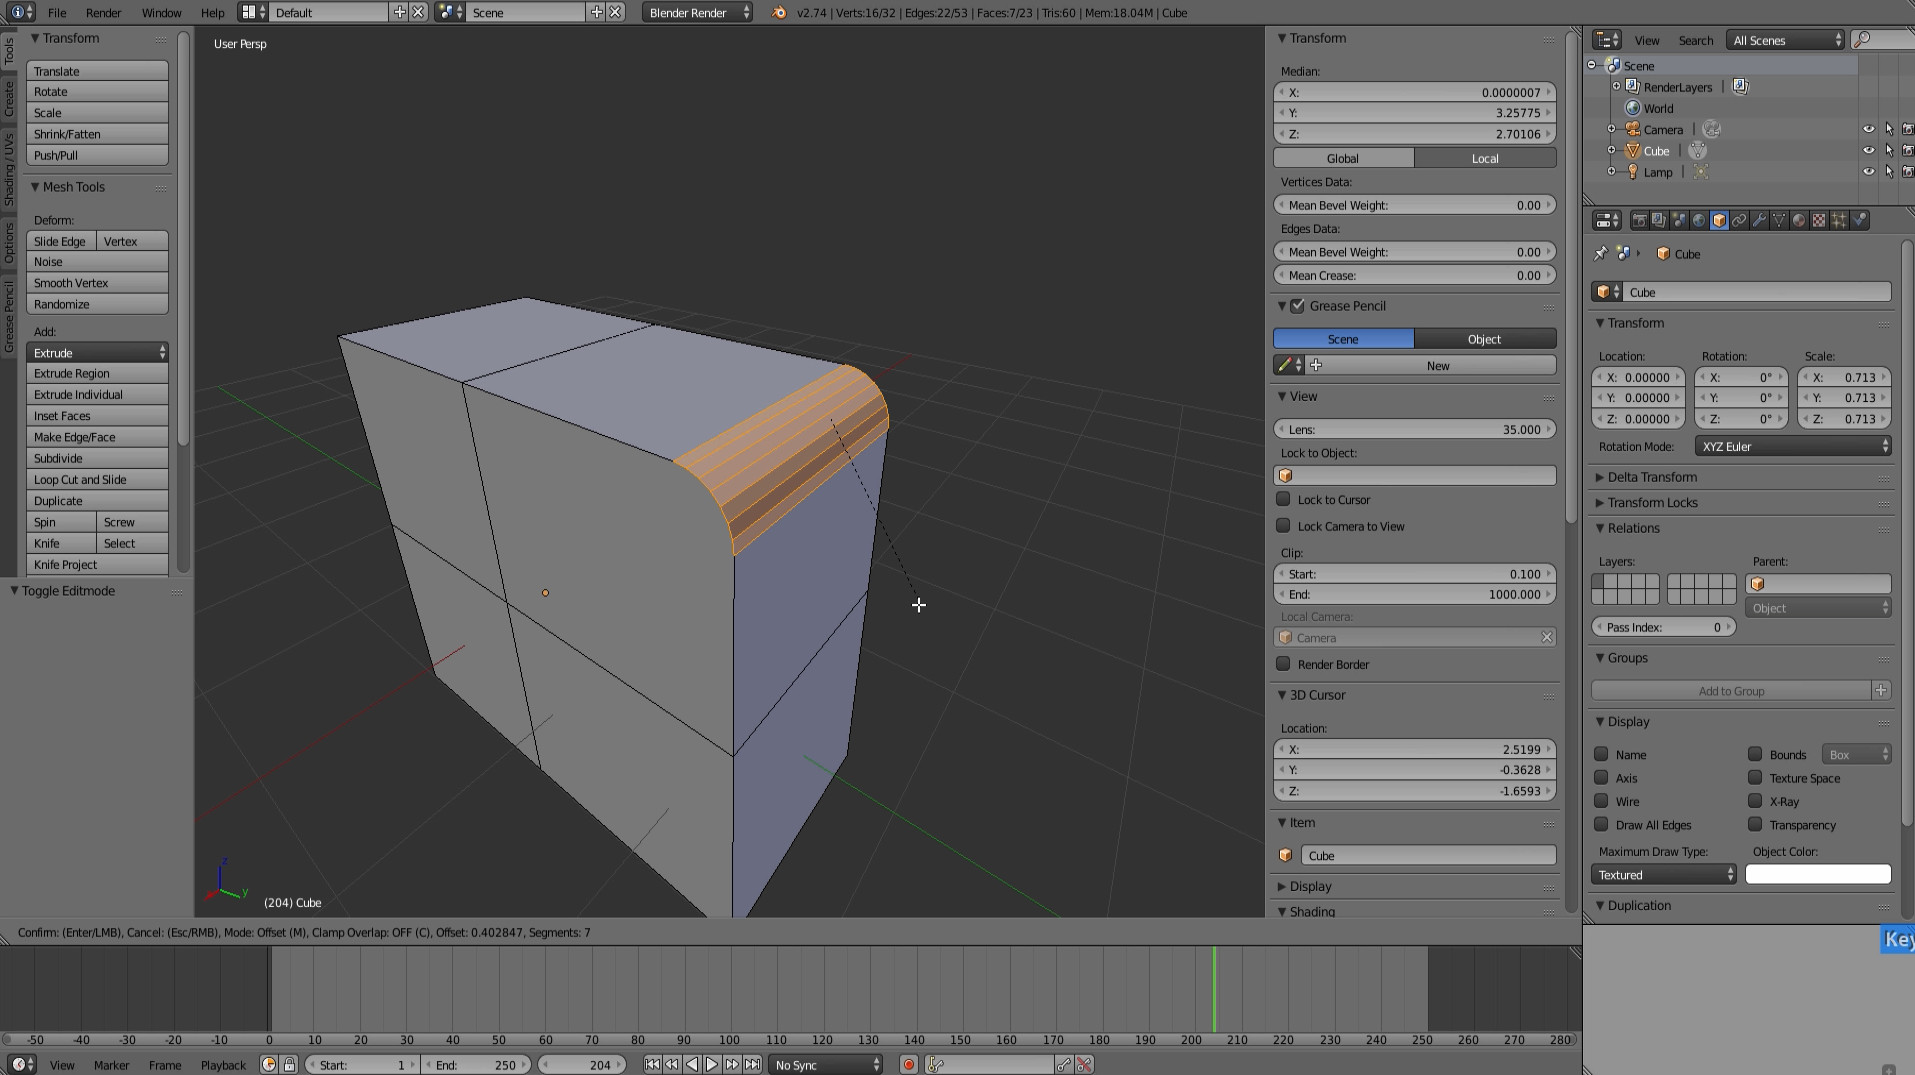
Task: Open the Rotation Mode XYZ Euler dropdown
Action: click(x=1793, y=447)
